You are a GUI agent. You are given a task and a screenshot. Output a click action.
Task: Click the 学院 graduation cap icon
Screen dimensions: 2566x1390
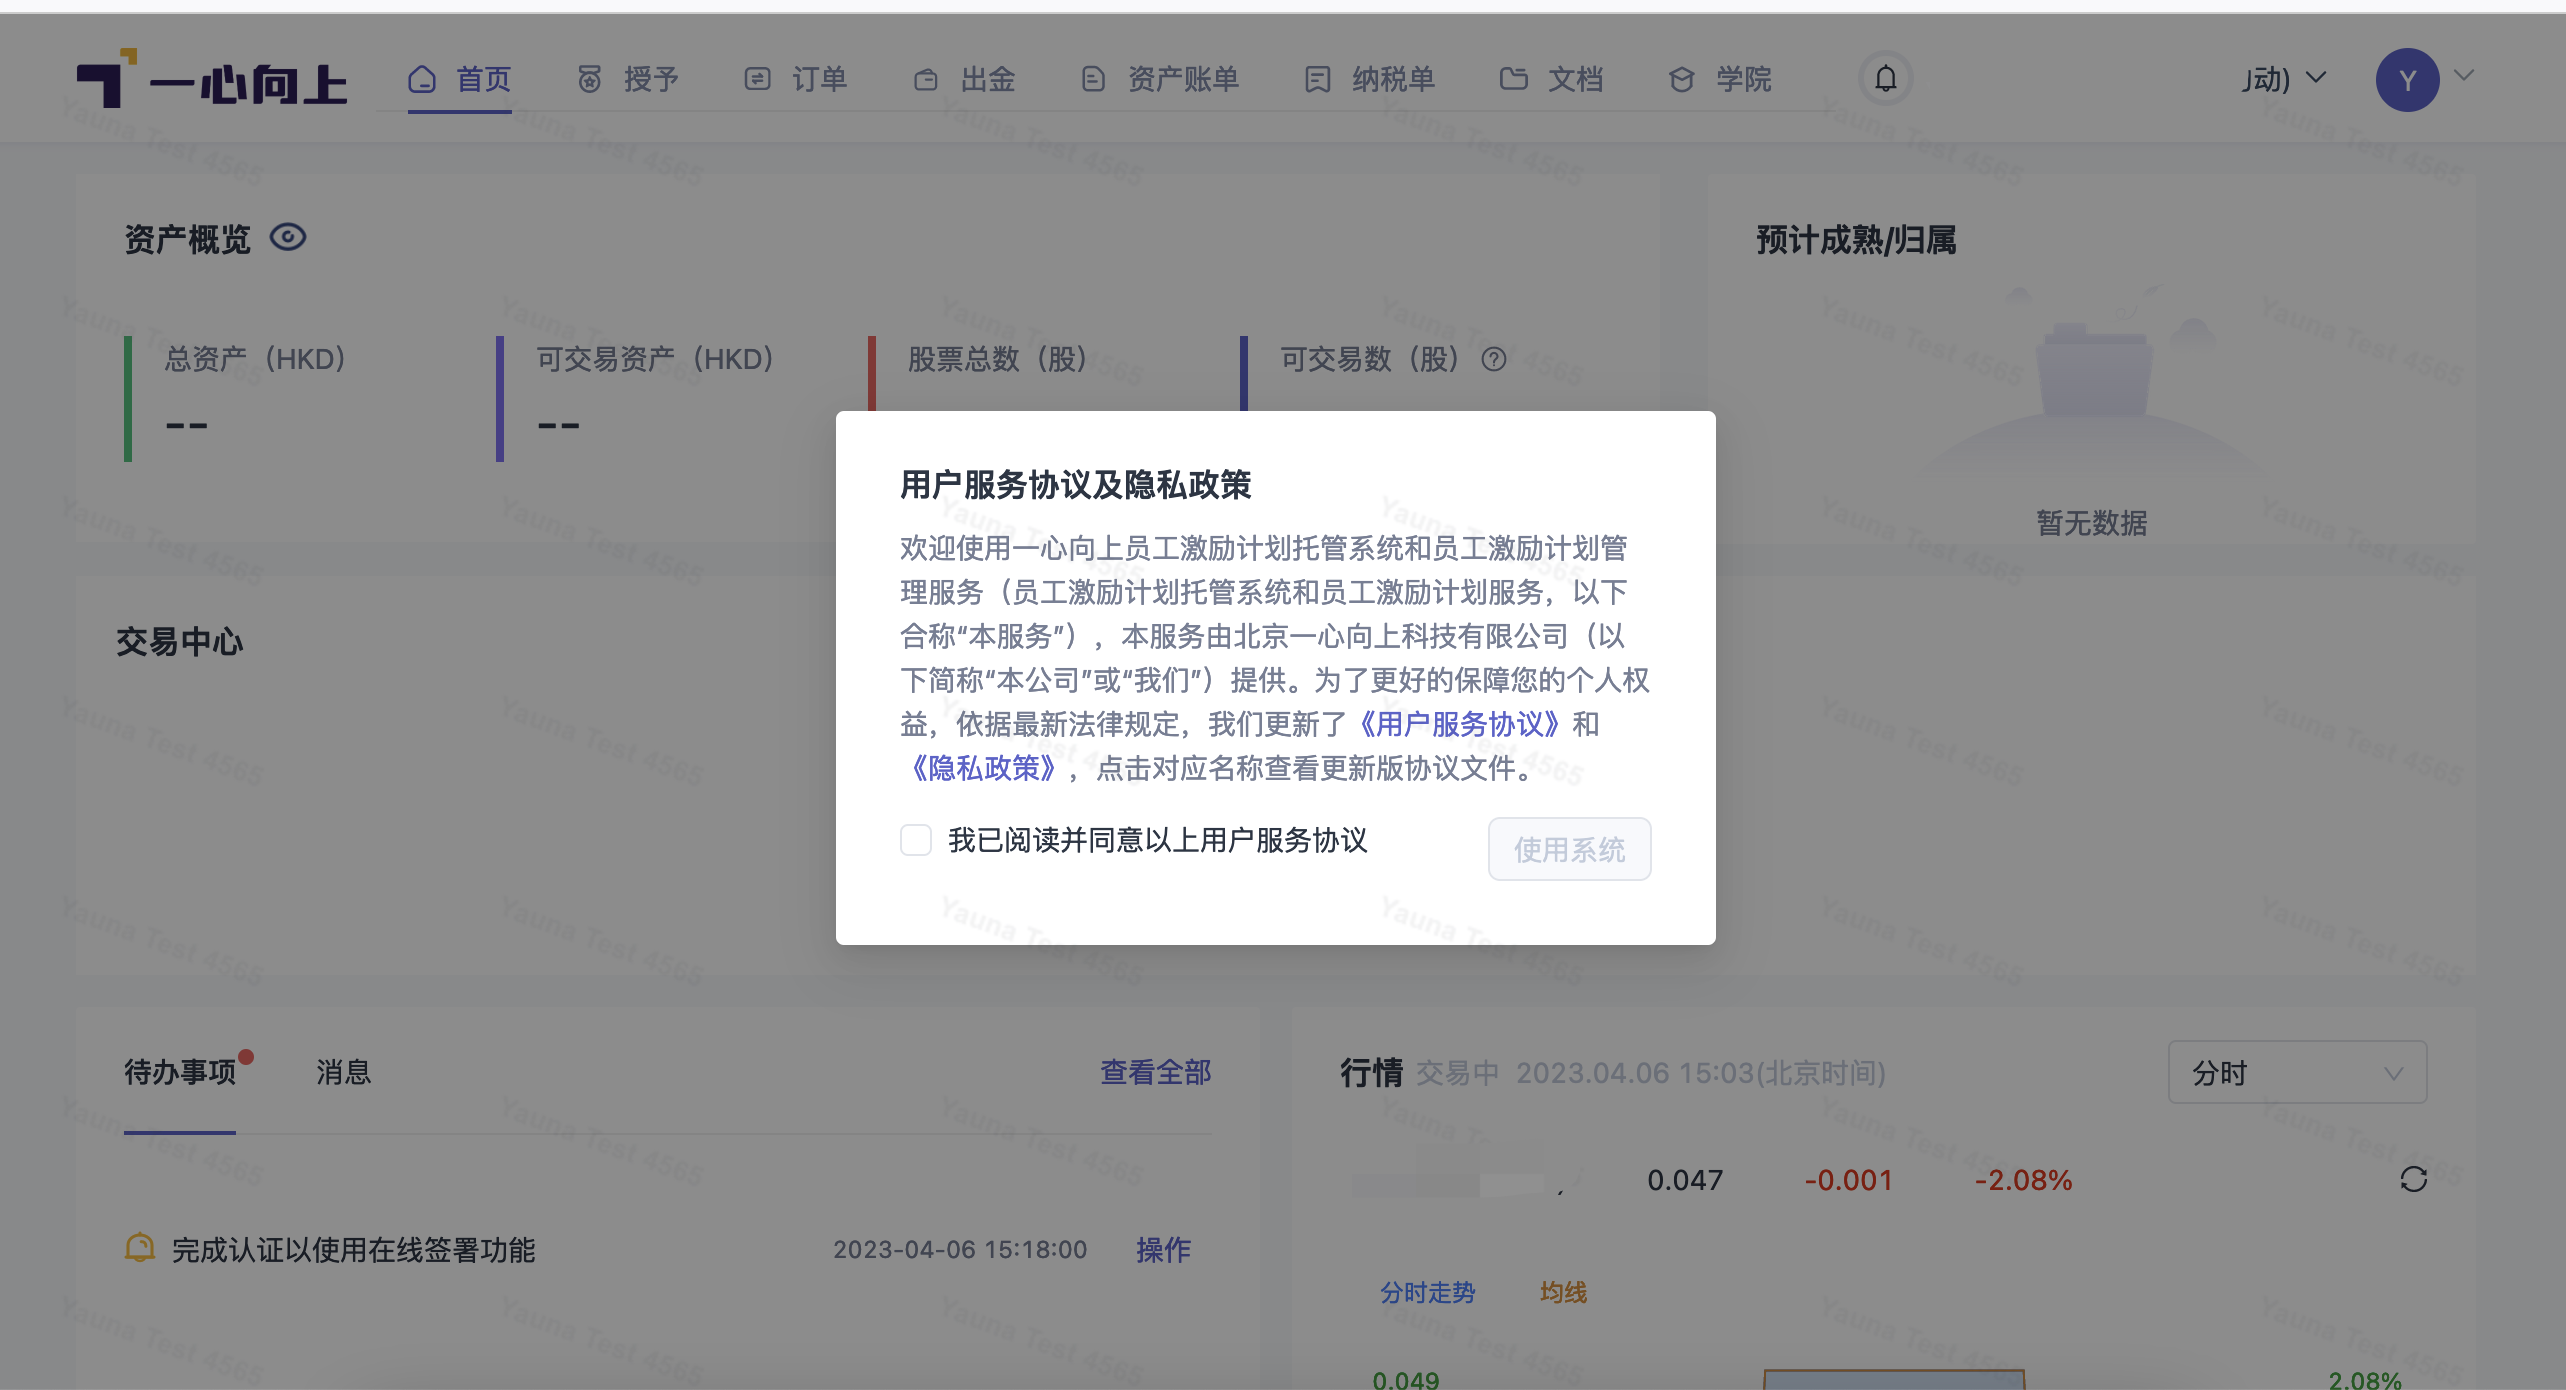[1682, 79]
